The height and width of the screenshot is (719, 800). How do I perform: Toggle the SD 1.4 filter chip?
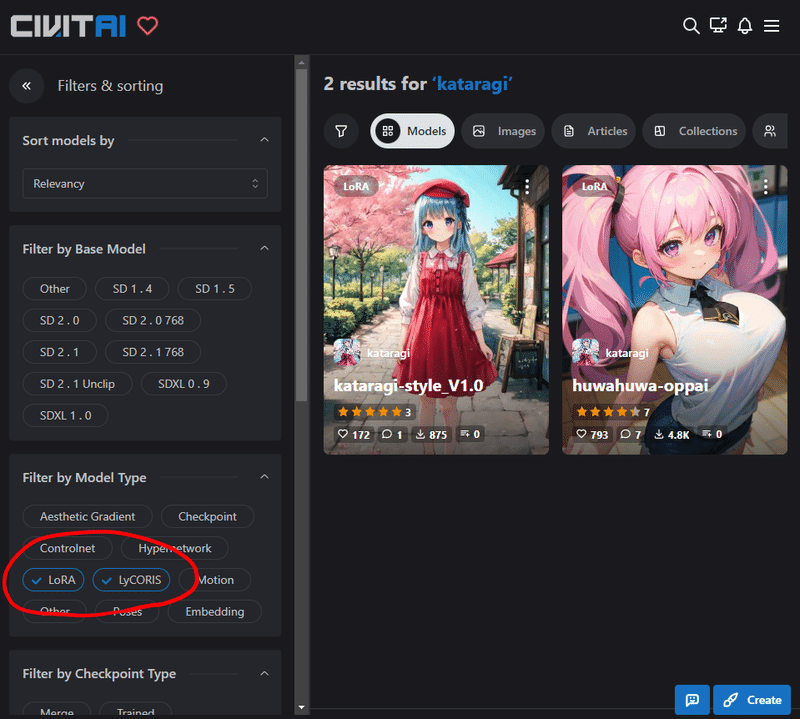(x=132, y=289)
